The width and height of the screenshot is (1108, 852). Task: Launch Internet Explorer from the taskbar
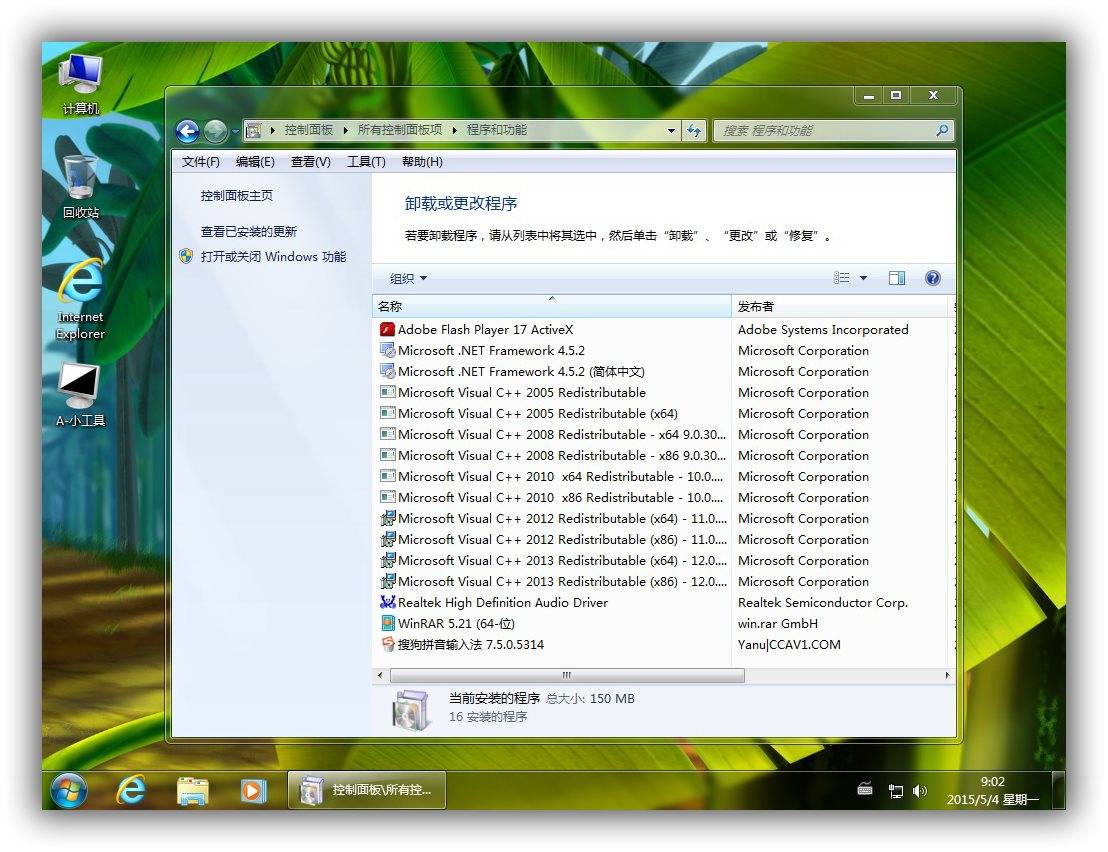(x=131, y=790)
